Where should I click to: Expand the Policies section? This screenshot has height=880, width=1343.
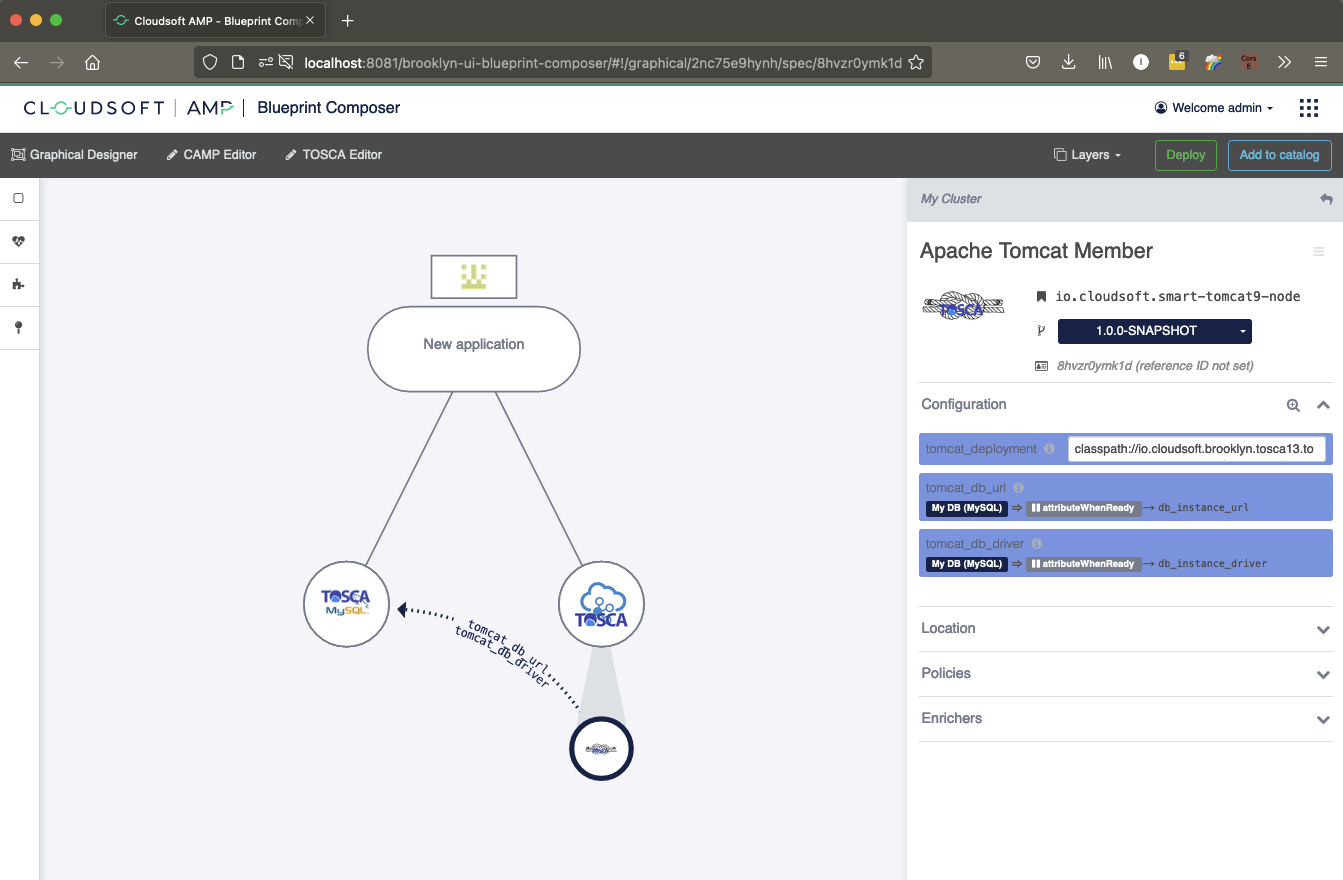(x=1126, y=674)
